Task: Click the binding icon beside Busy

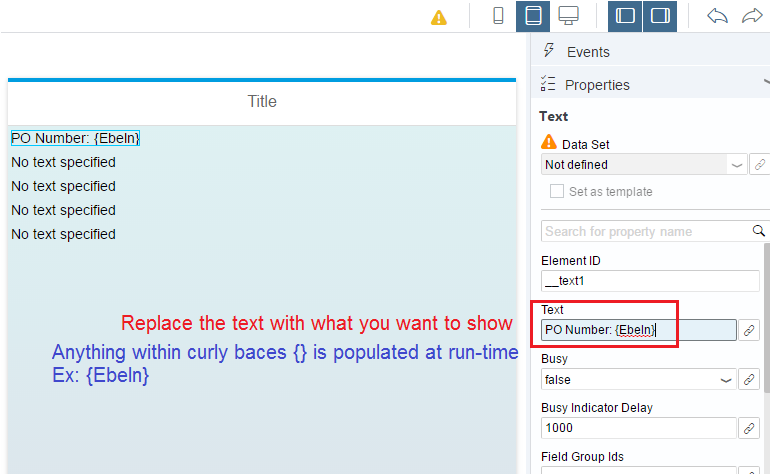Action: click(x=749, y=379)
